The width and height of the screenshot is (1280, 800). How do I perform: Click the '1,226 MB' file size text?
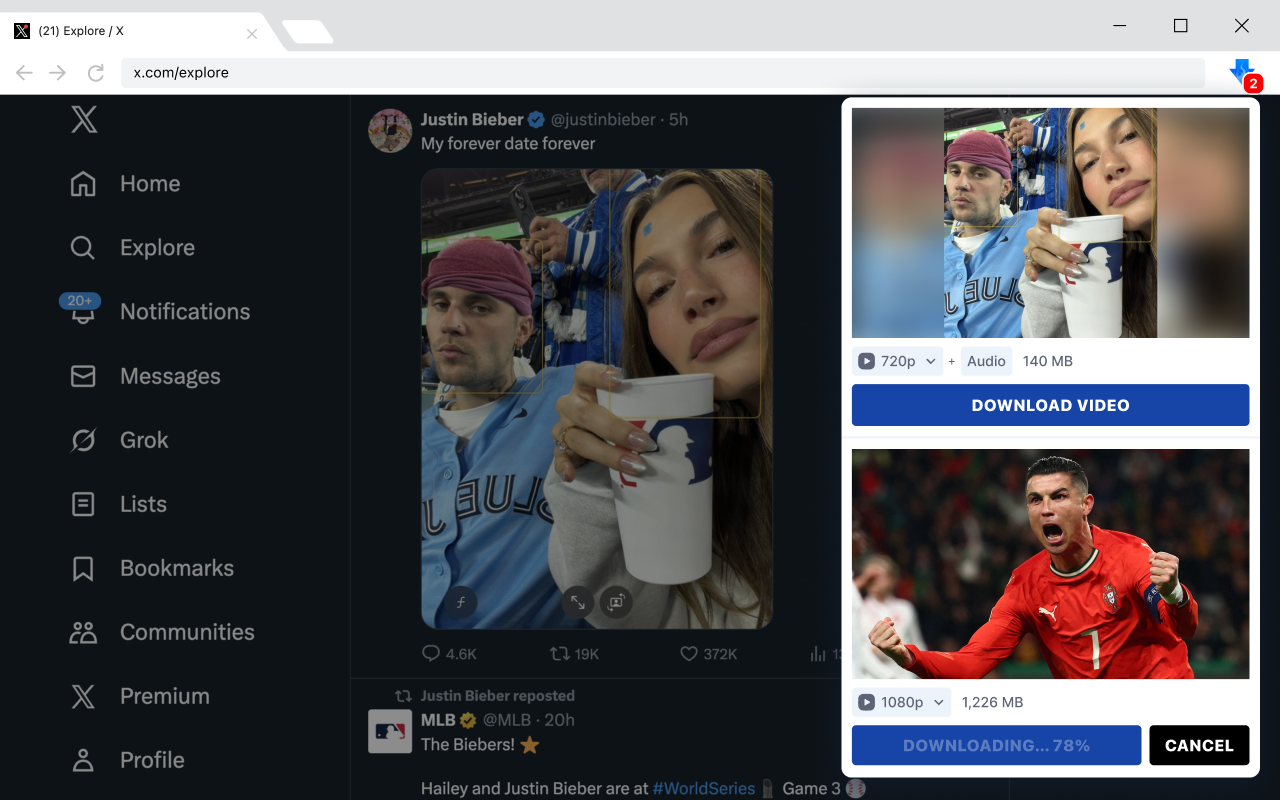(x=992, y=702)
